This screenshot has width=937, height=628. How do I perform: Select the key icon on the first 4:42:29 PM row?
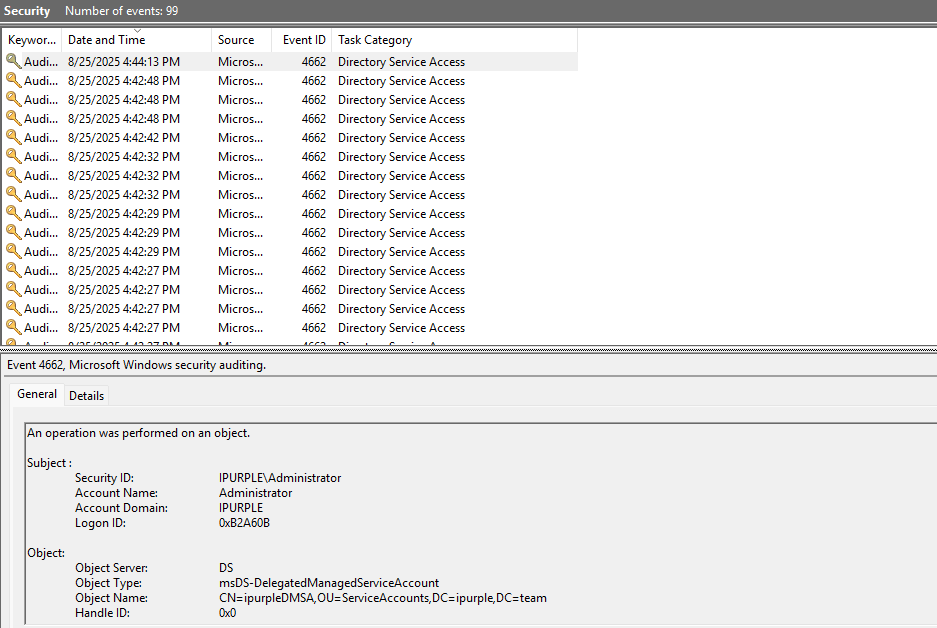click(x=13, y=213)
